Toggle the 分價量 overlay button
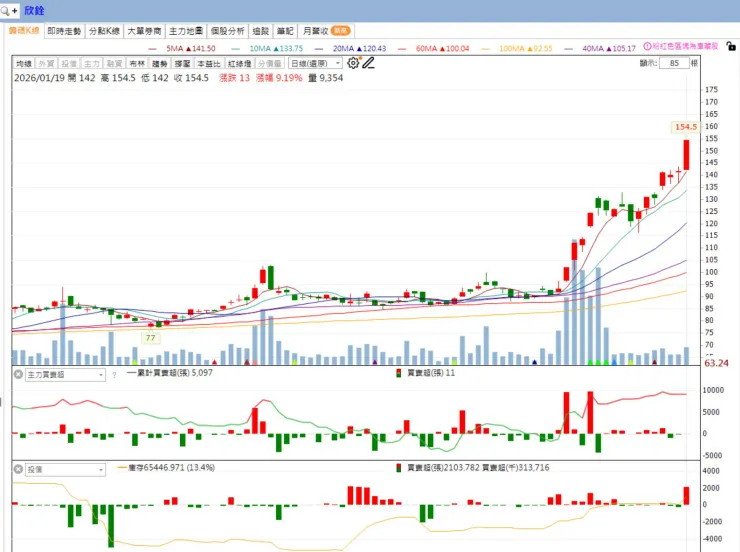The height and width of the screenshot is (552, 740). click(270, 63)
